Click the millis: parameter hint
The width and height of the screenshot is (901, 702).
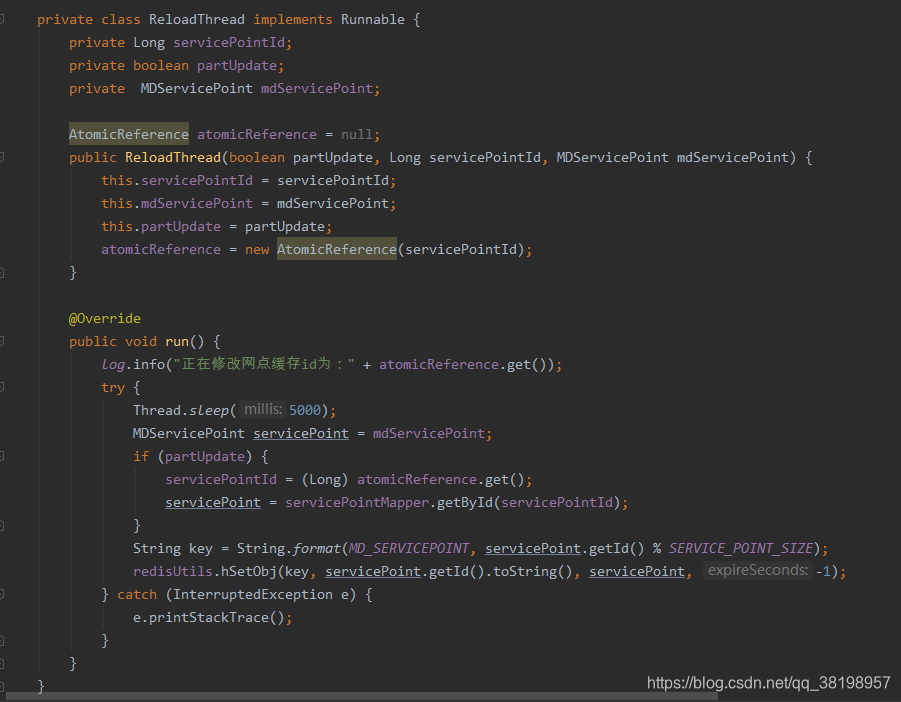[x=263, y=409]
